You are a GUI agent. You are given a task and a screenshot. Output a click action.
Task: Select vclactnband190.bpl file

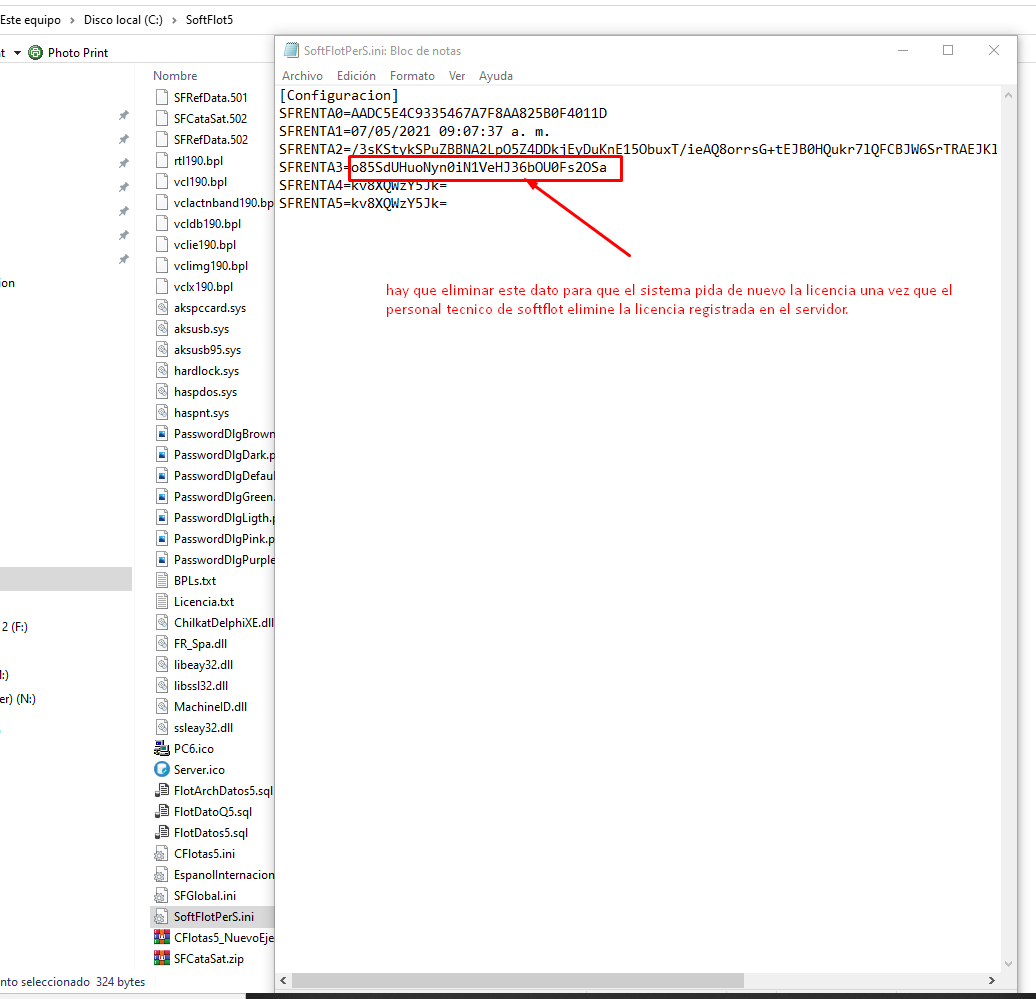[x=223, y=203]
